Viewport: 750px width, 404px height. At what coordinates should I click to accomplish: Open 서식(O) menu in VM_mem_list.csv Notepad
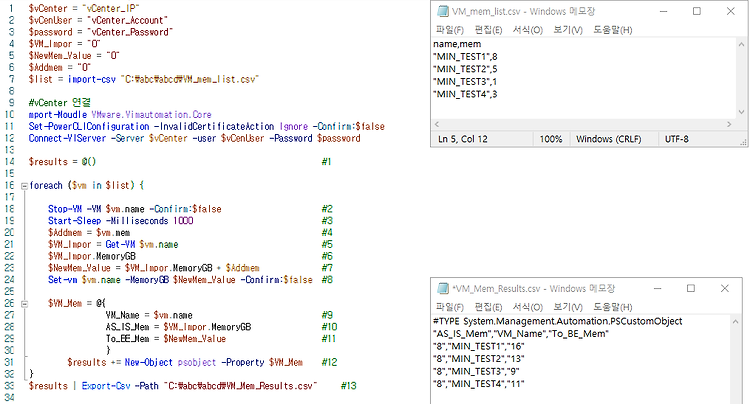528,30
